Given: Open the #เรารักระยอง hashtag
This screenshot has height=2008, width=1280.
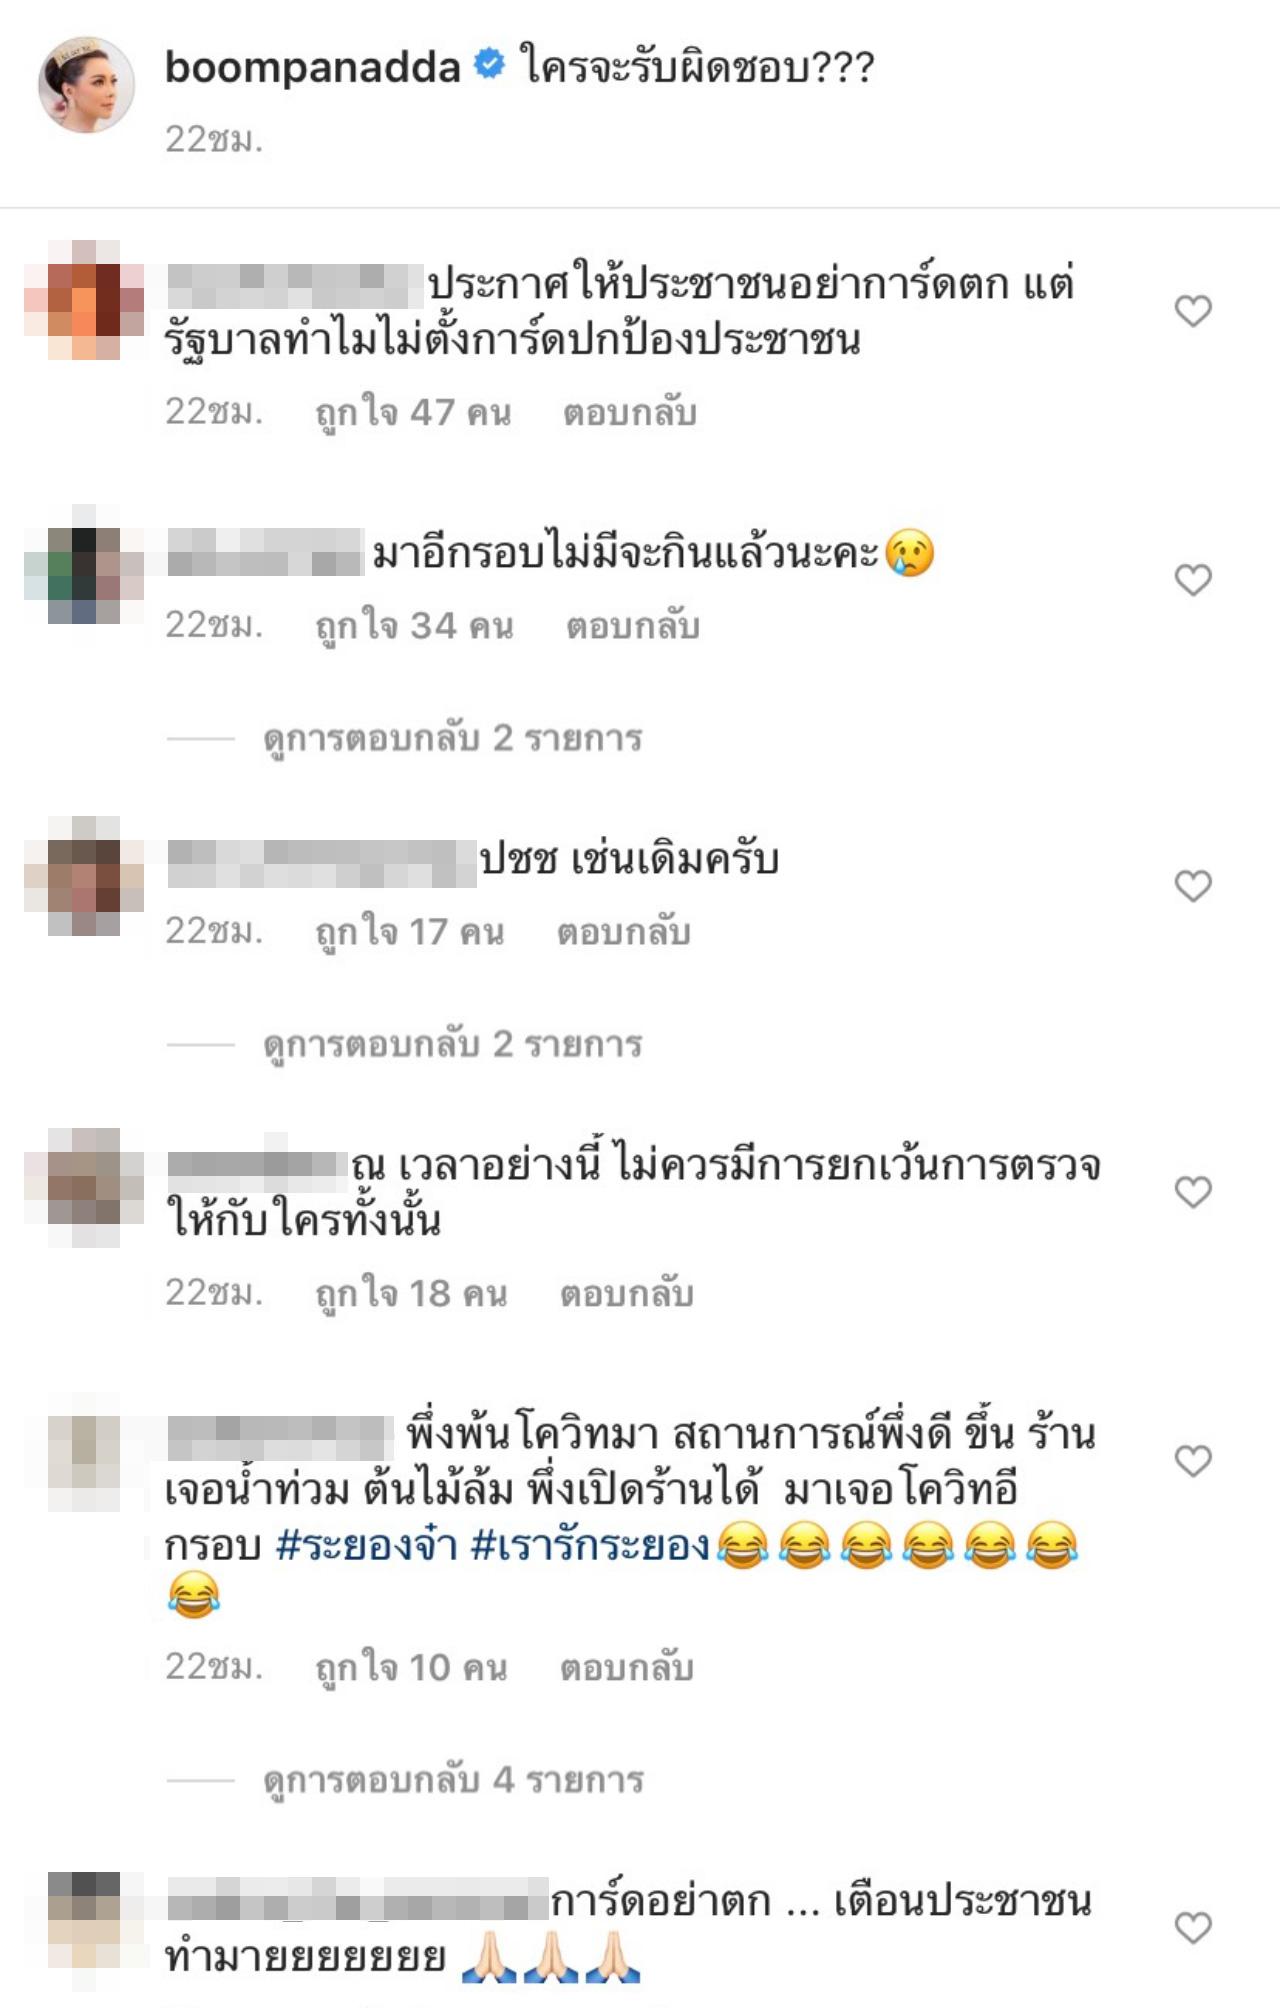Looking at the screenshot, I should tap(591, 1545).
